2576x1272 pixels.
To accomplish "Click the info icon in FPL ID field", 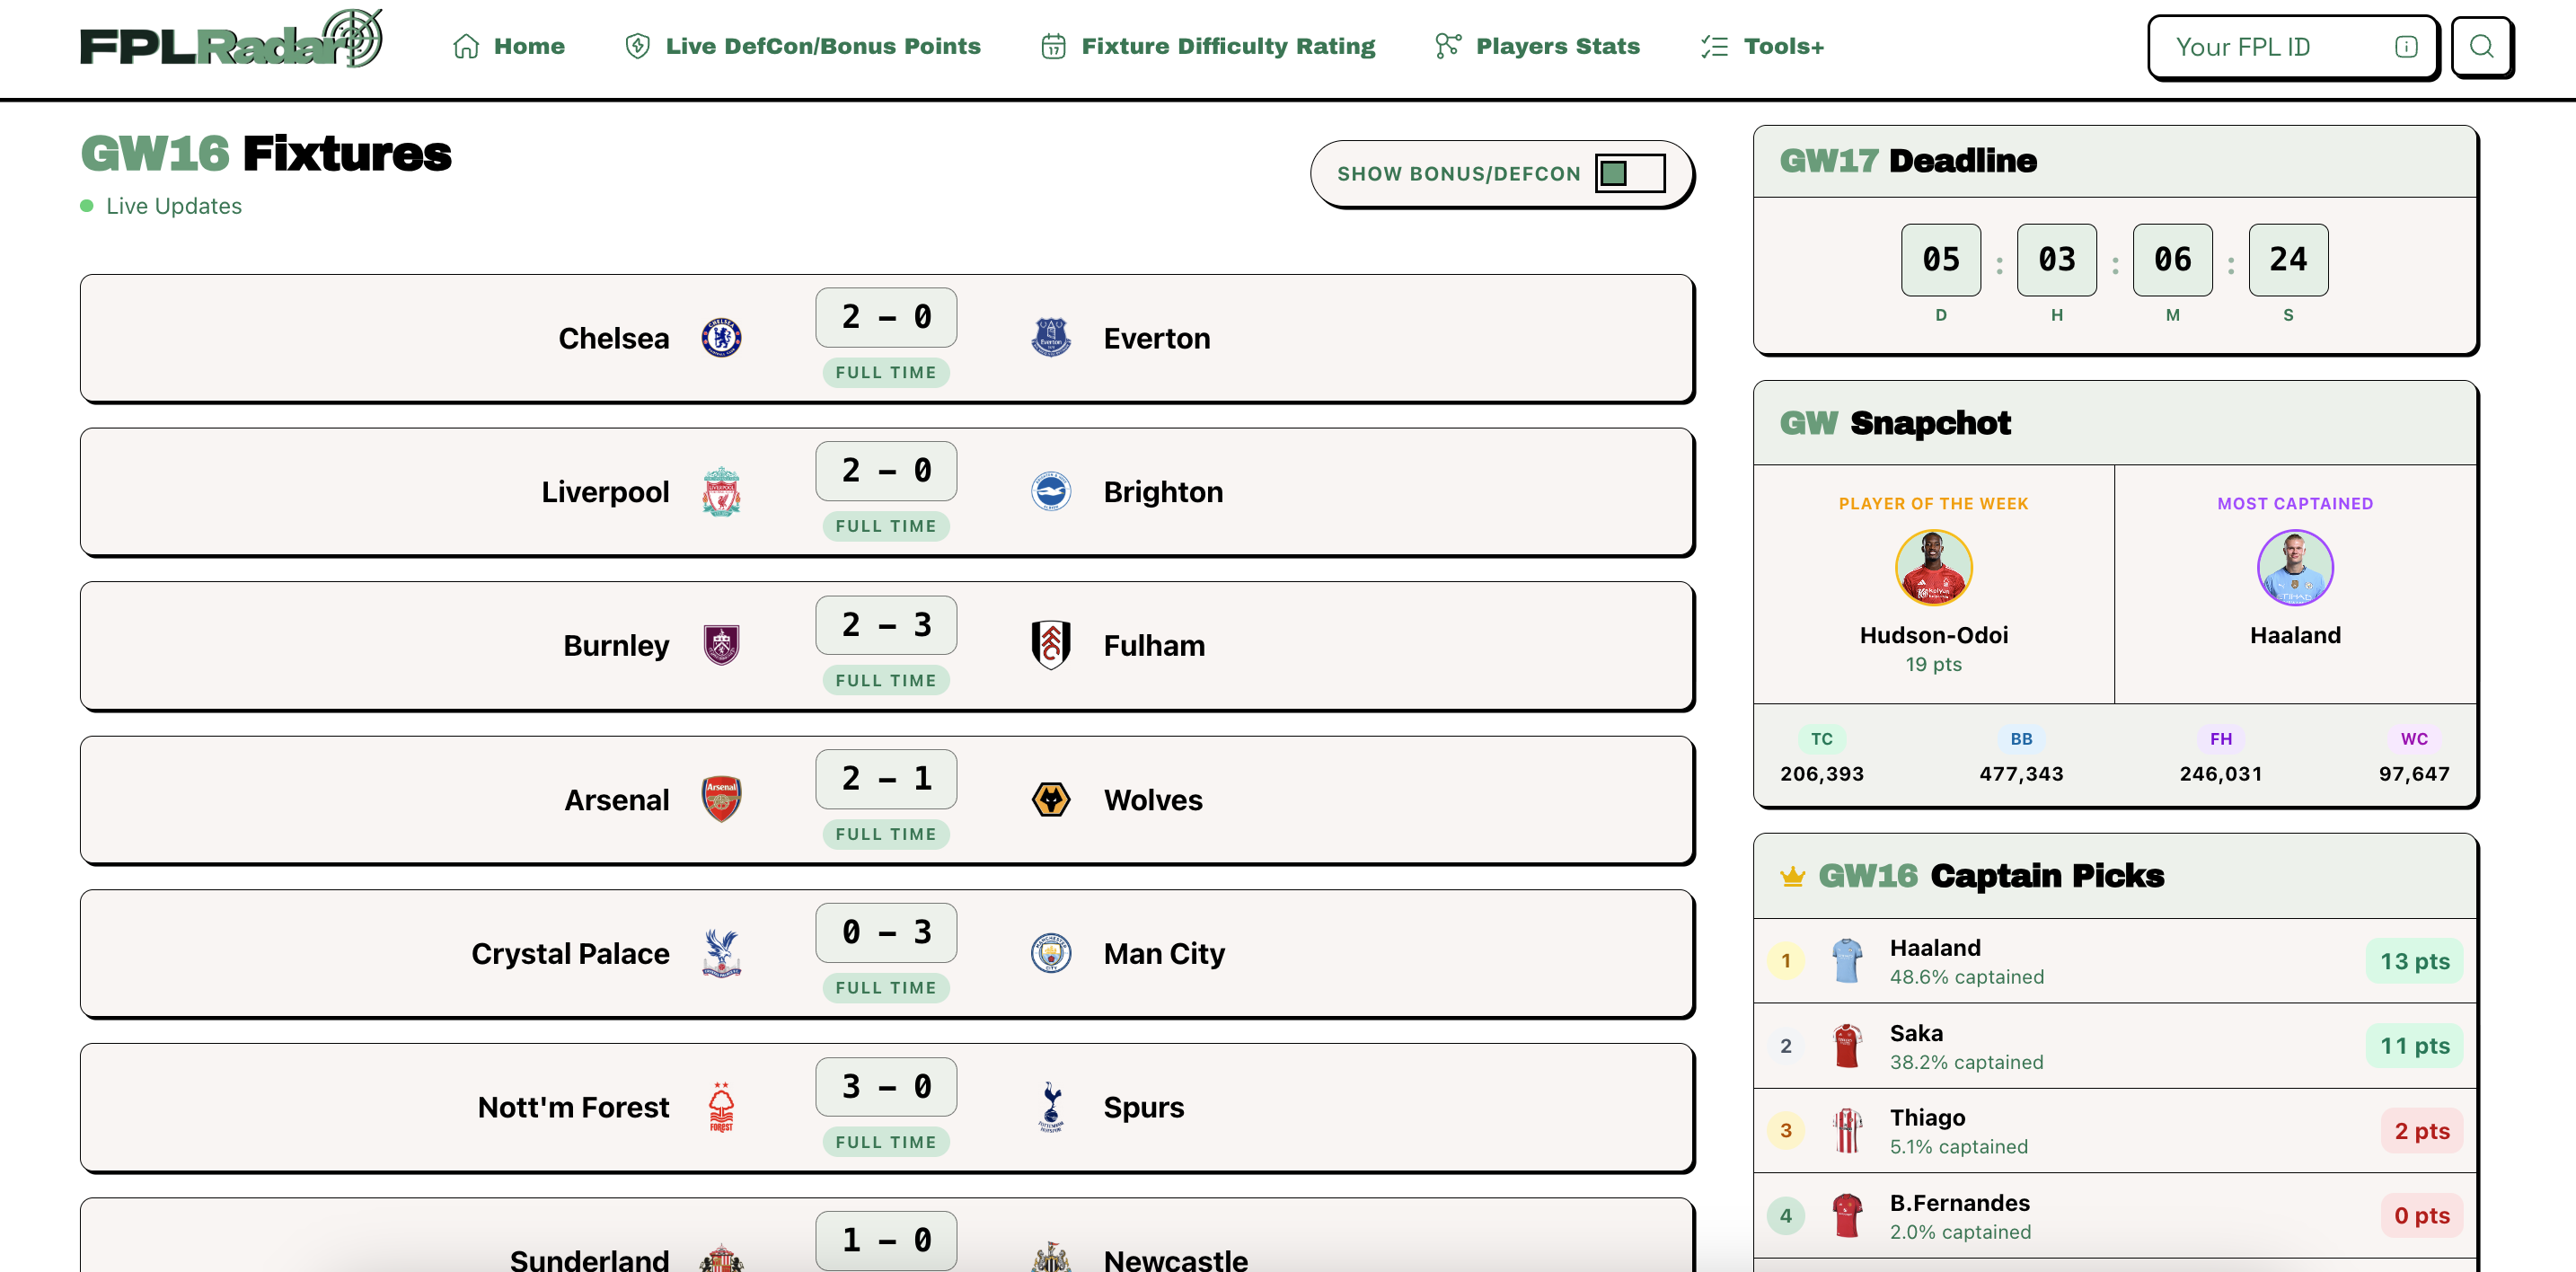I will pyautogui.click(x=2406, y=47).
